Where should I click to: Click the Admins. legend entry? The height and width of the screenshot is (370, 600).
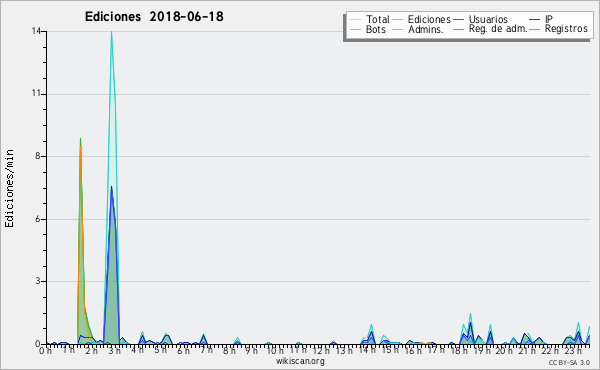click(426, 29)
